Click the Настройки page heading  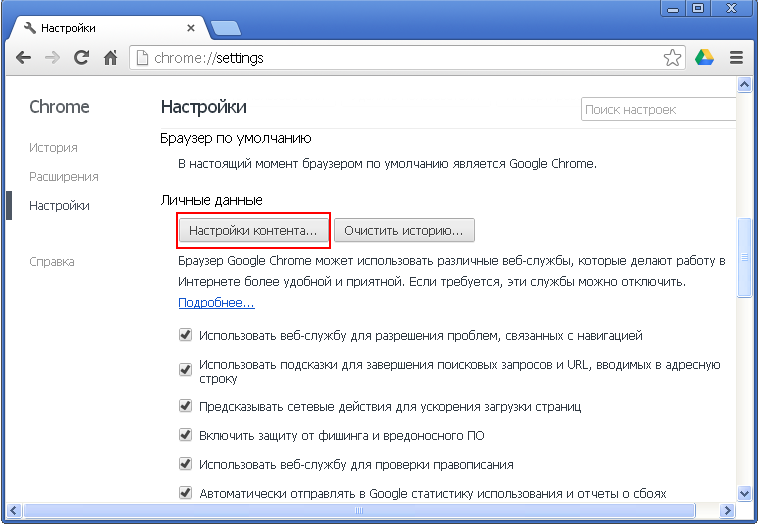204,107
